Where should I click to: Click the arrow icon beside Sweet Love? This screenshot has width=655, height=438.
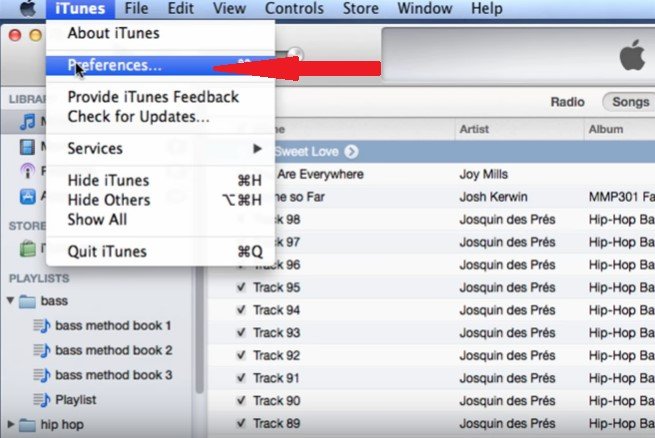[x=351, y=152]
